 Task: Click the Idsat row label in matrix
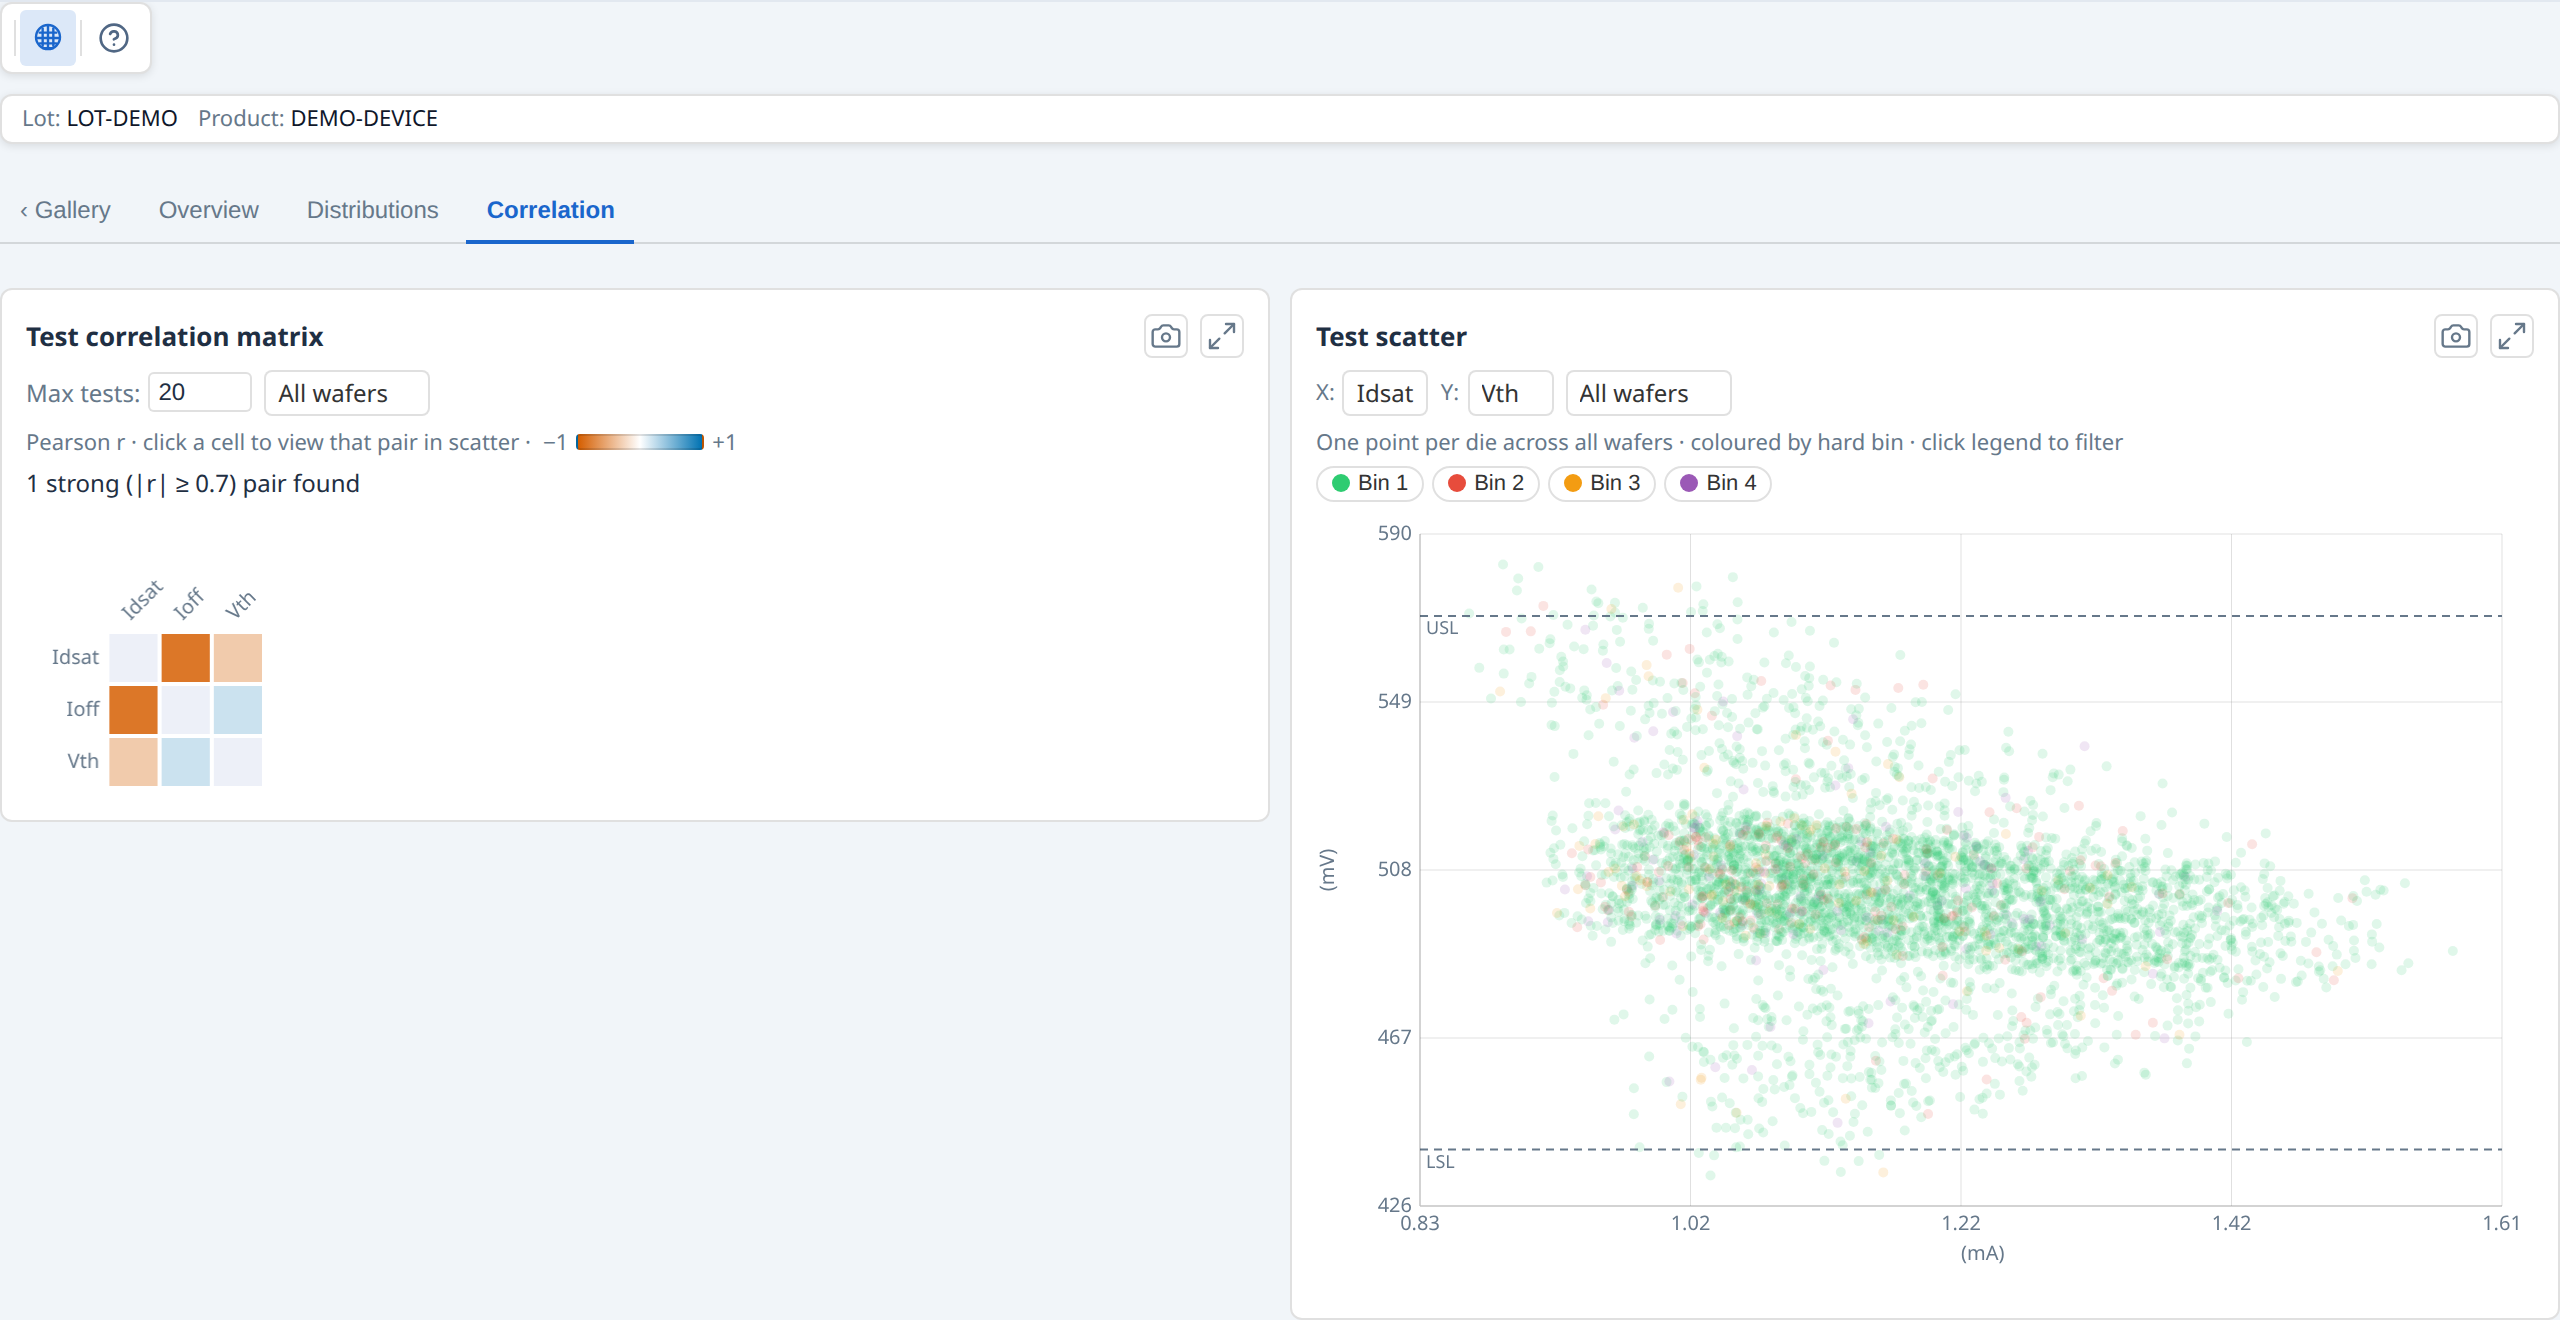coord(75,657)
